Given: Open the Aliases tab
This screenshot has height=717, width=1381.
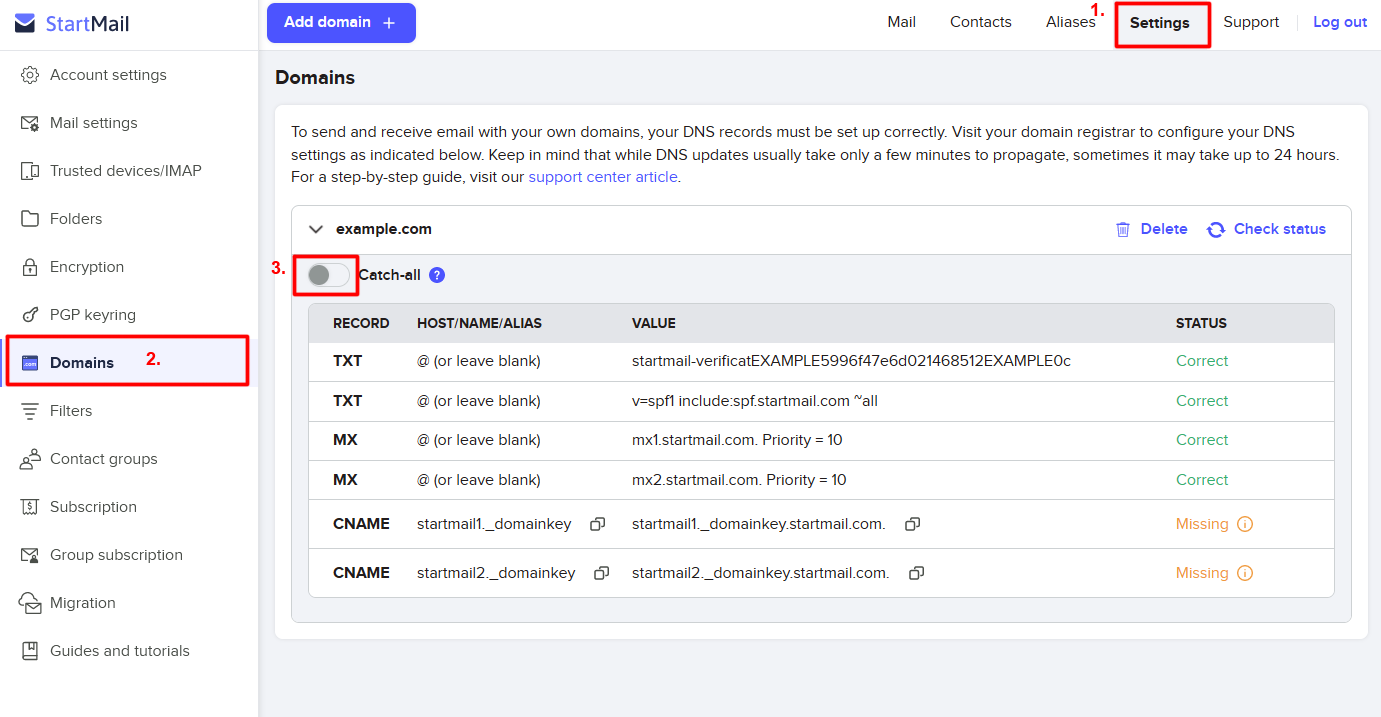Looking at the screenshot, I should click(x=1071, y=22).
